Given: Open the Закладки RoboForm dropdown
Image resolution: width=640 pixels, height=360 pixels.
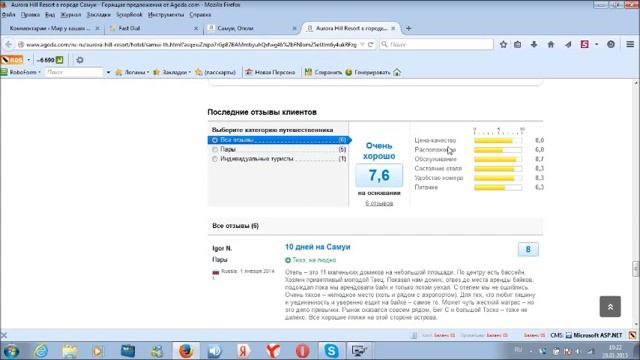Looking at the screenshot, I should (172, 72).
